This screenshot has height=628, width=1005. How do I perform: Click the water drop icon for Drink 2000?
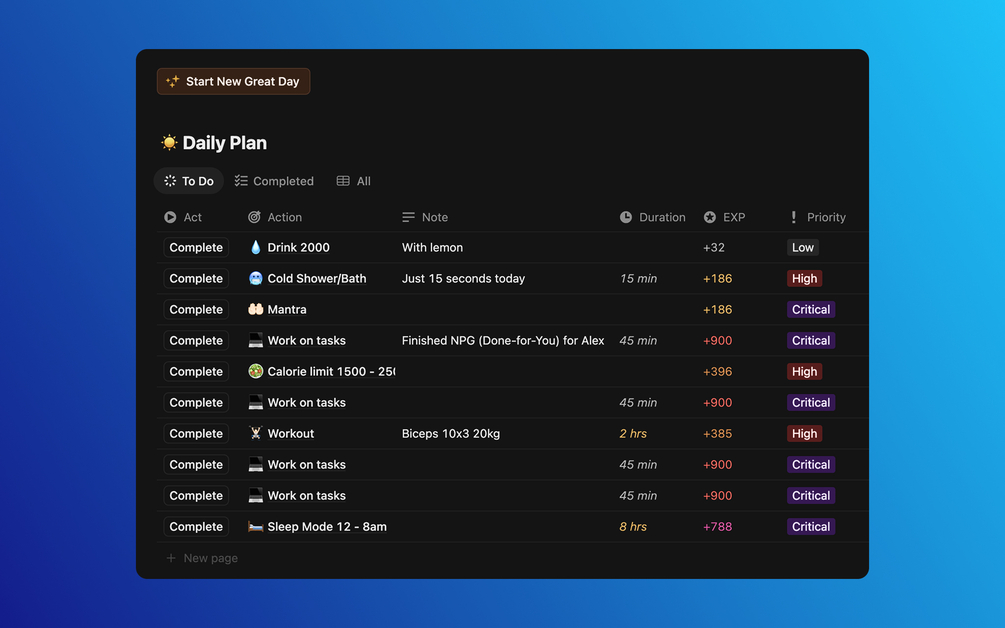(x=256, y=247)
